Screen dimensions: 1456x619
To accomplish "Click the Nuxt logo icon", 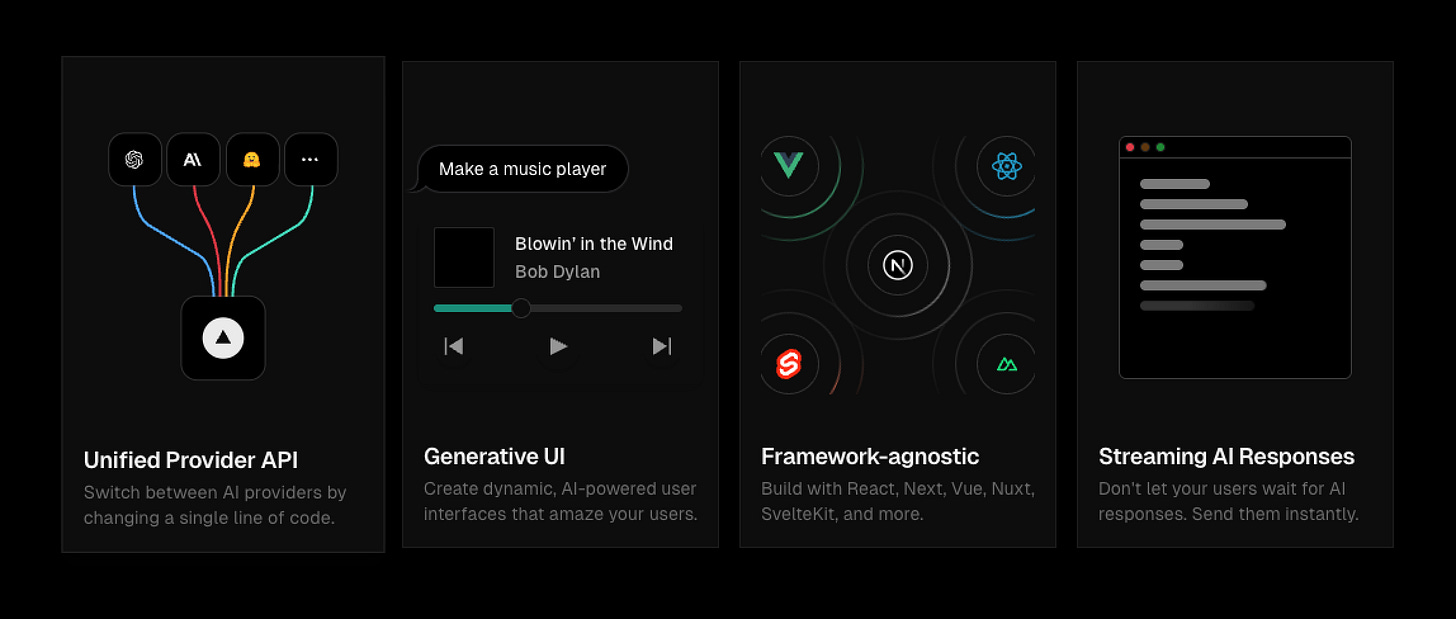I will coord(1006,364).
